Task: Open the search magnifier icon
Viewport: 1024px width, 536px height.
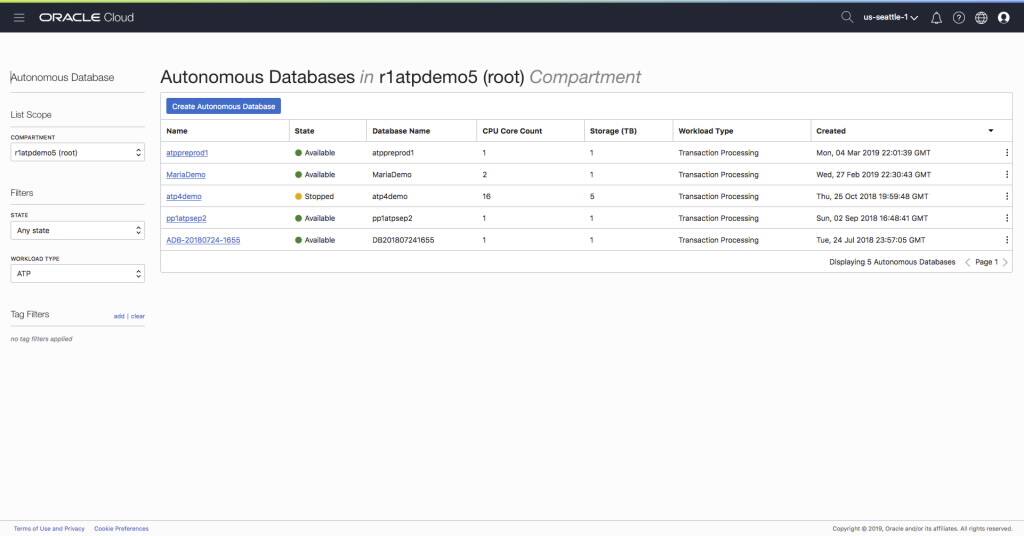Action: point(846,17)
